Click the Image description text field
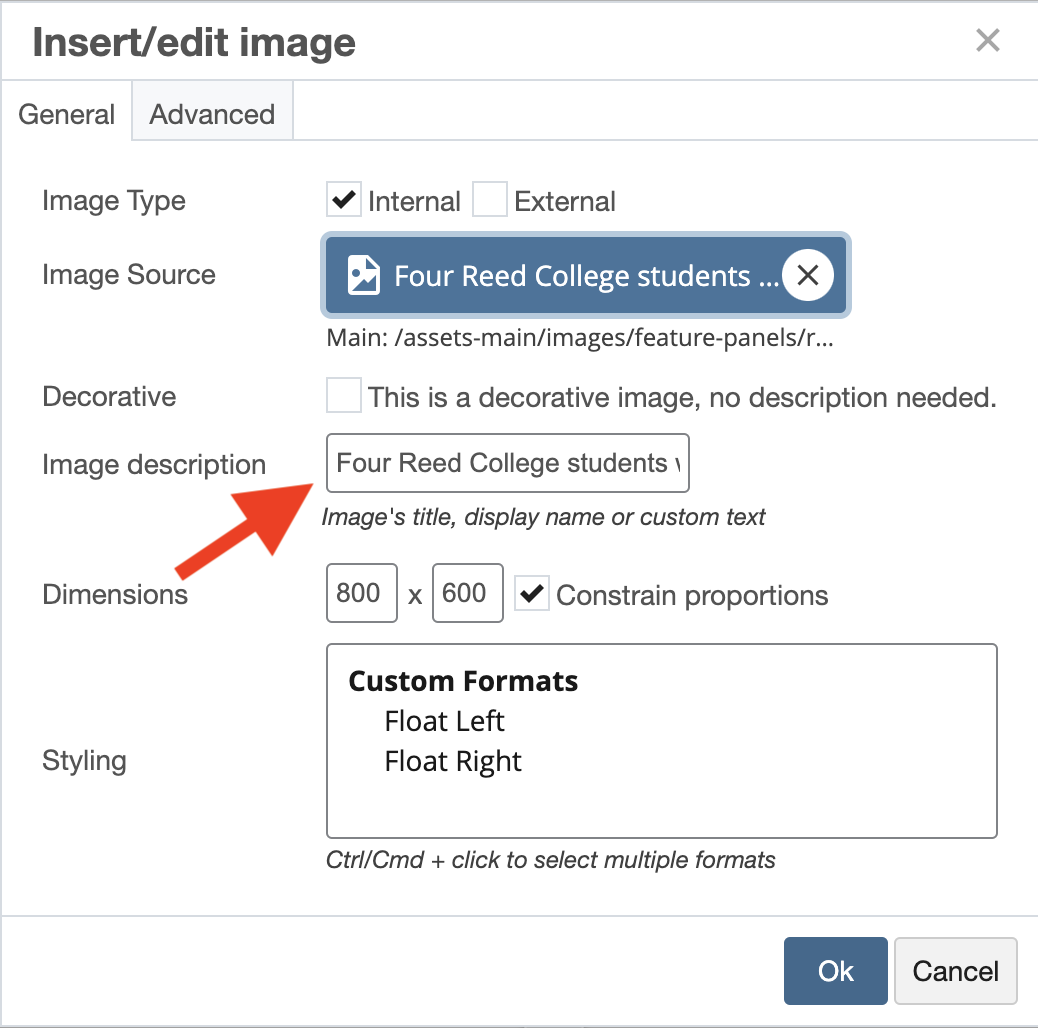The image size is (1038, 1028). click(x=507, y=463)
